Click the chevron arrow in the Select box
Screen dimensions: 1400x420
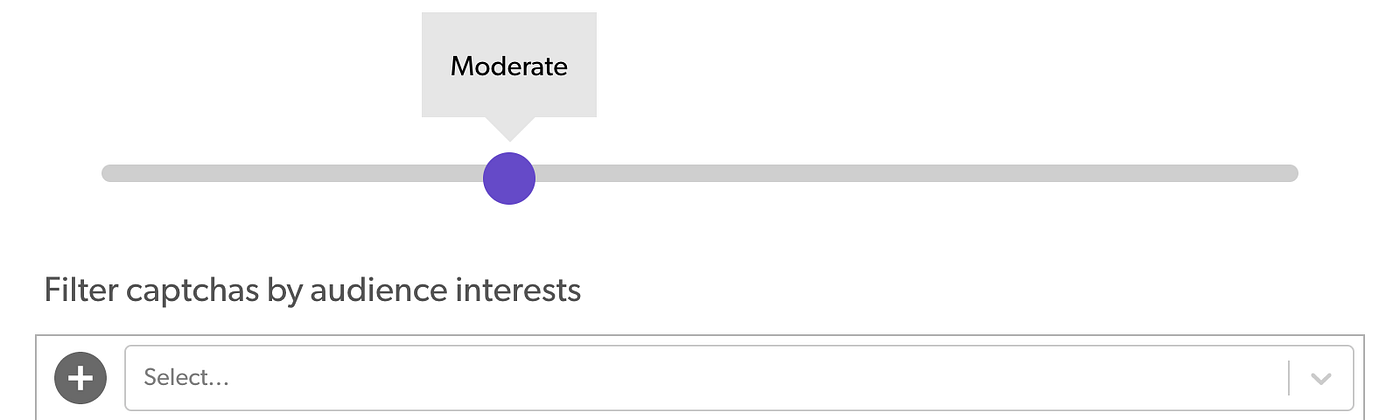(x=1321, y=378)
